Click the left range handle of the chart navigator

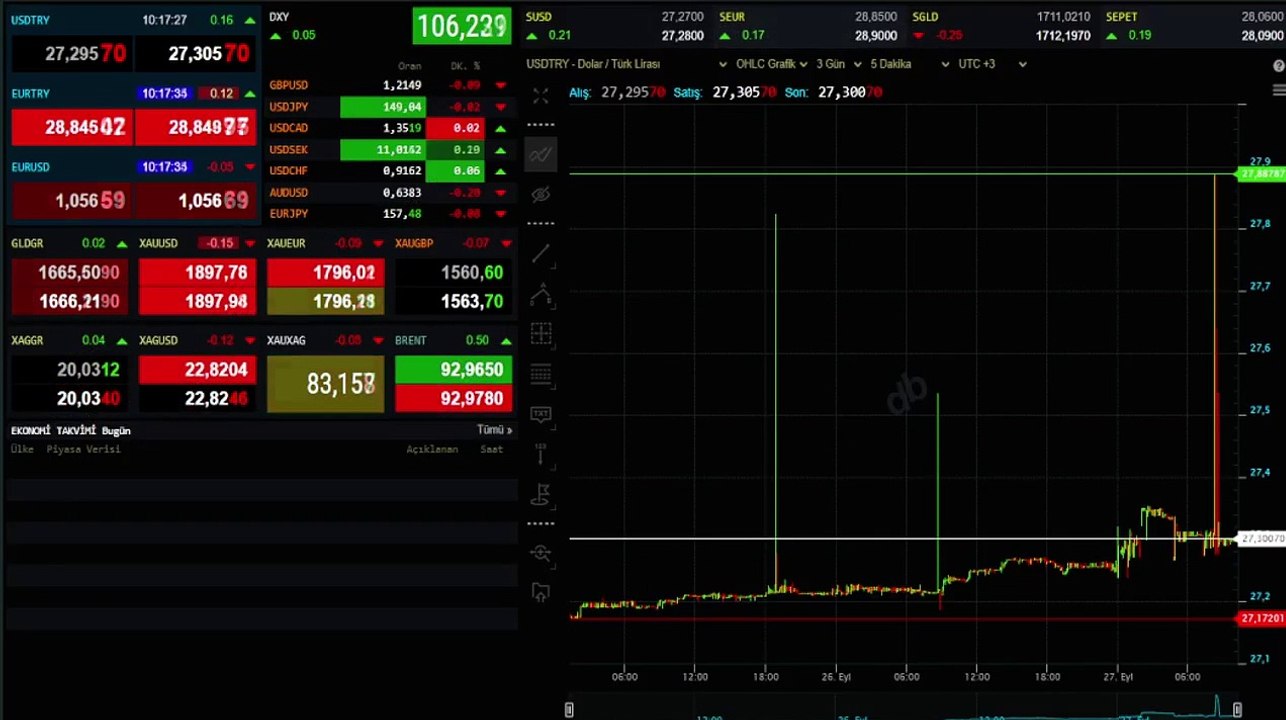click(x=569, y=710)
